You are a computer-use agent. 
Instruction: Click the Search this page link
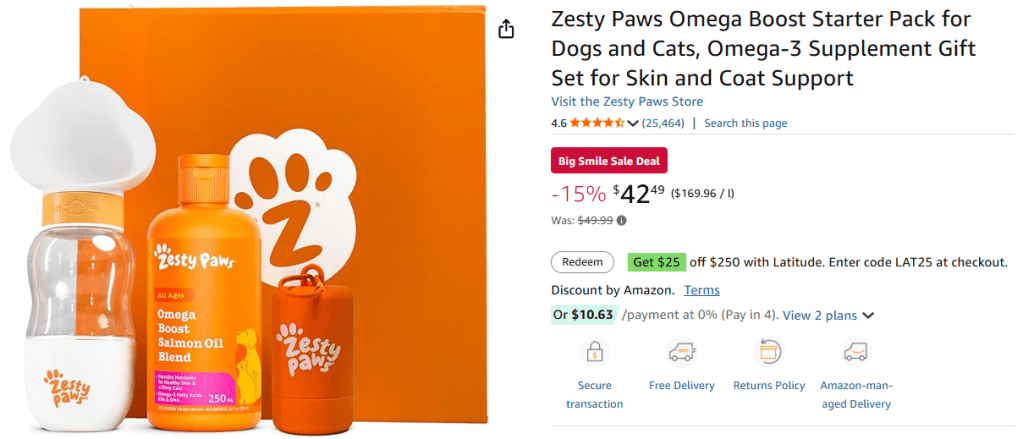[x=745, y=123]
